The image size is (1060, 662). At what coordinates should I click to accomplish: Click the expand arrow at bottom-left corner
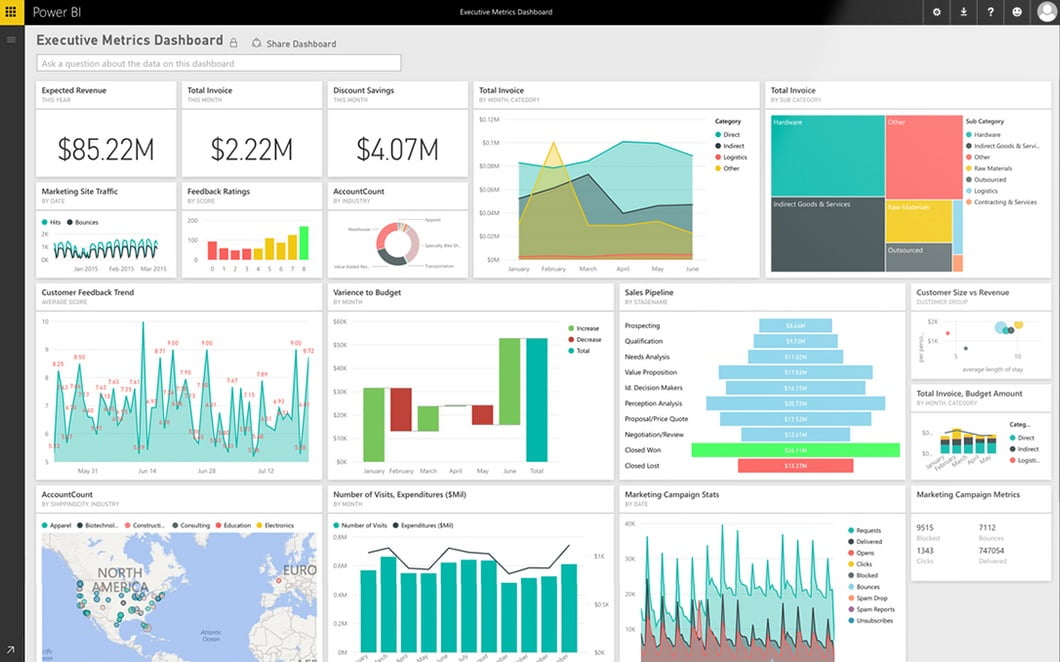point(10,650)
